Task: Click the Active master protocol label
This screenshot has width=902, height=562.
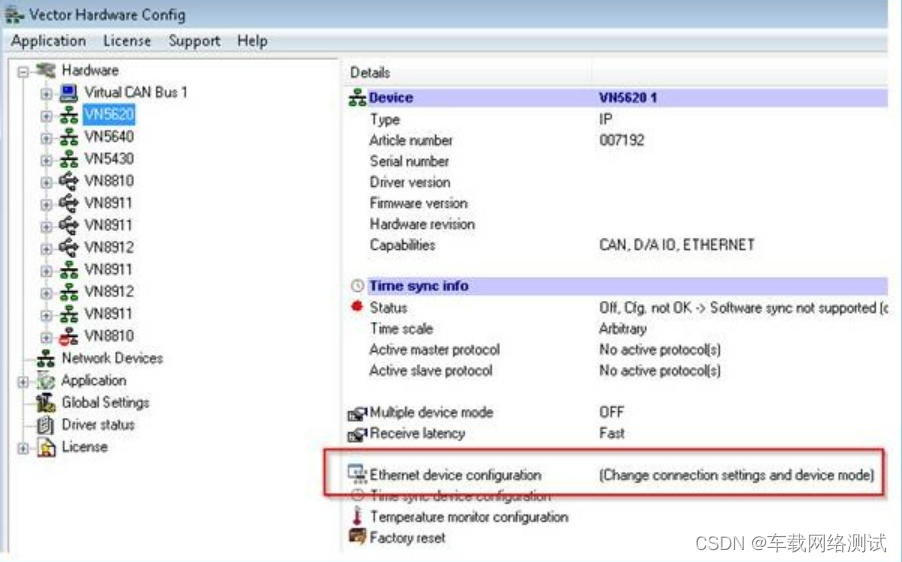Action: pyautogui.click(x=434, y=350)
